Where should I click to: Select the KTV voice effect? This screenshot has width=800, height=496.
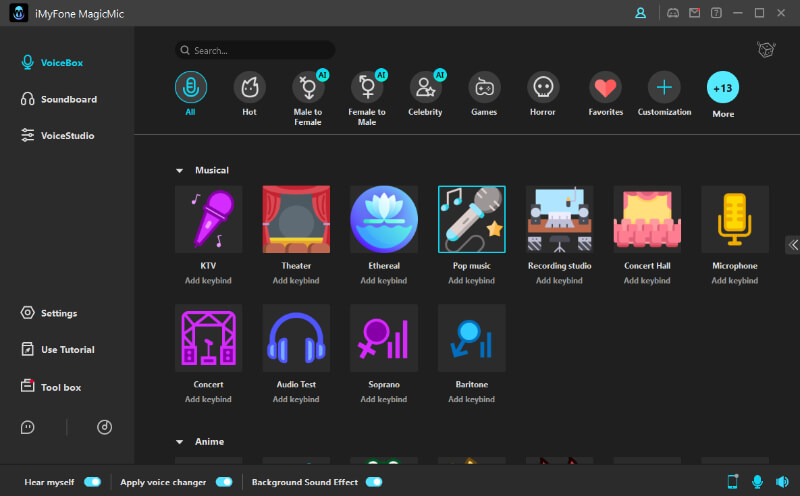[x=208, y=219]
